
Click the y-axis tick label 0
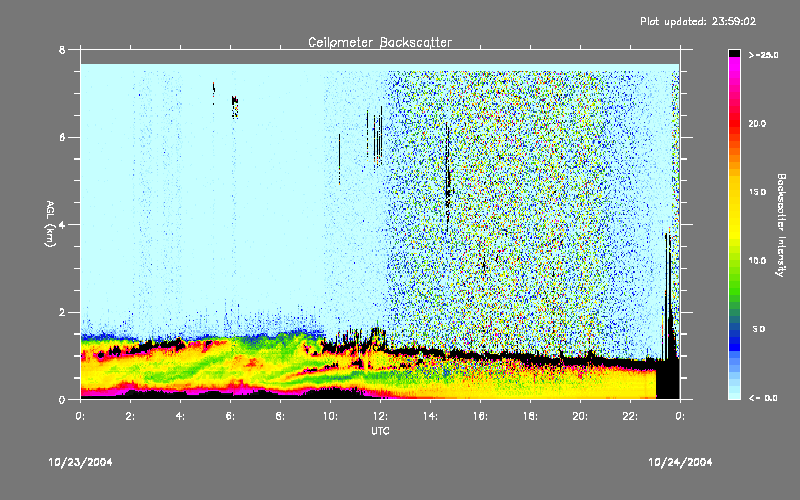point(62,399)
